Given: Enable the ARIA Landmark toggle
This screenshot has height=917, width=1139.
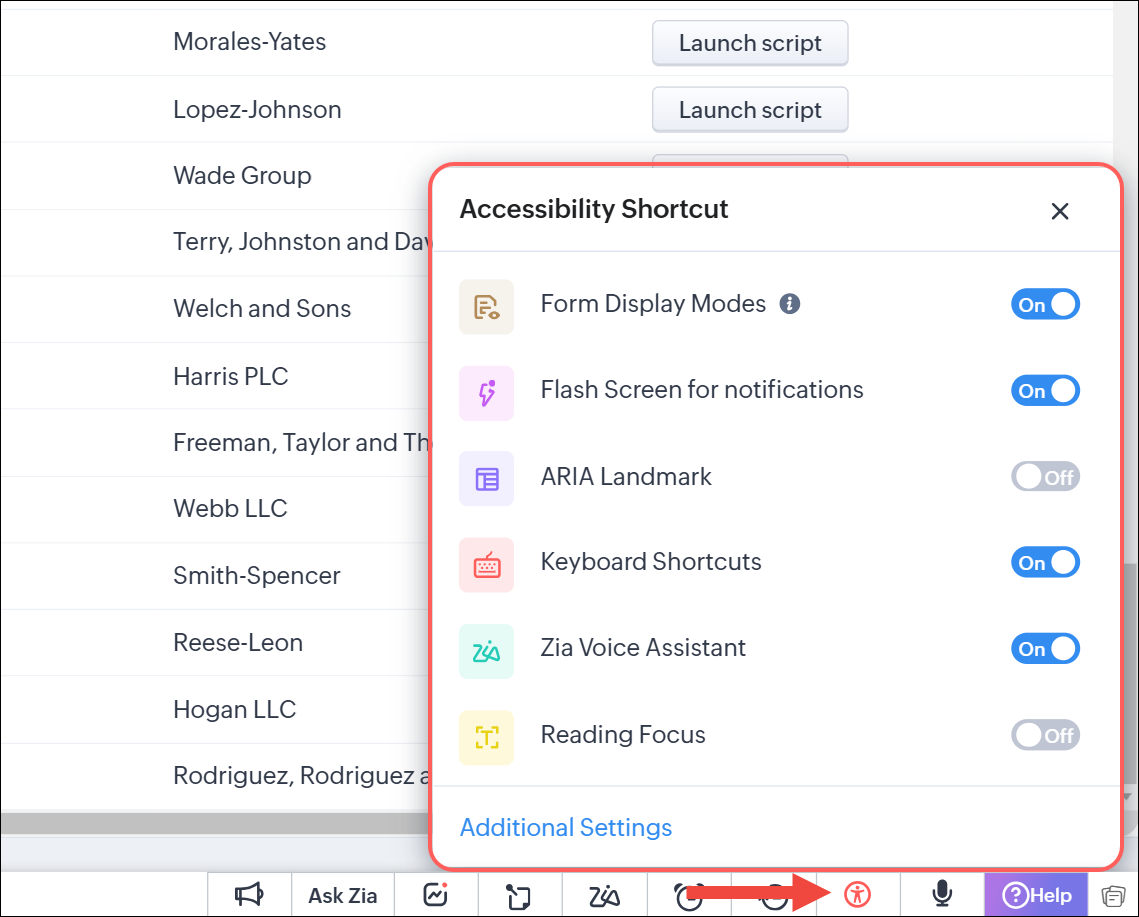Looking at the screenshot, I should coord(1045,476).
